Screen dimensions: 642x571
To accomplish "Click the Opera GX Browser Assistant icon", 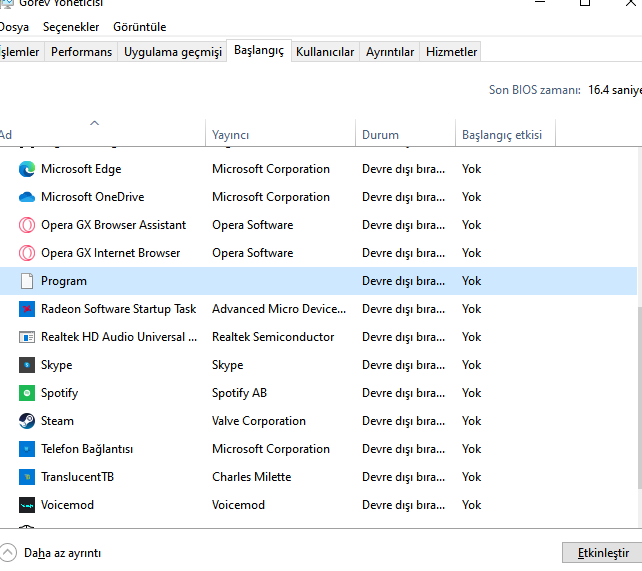I will pos(27,225).
